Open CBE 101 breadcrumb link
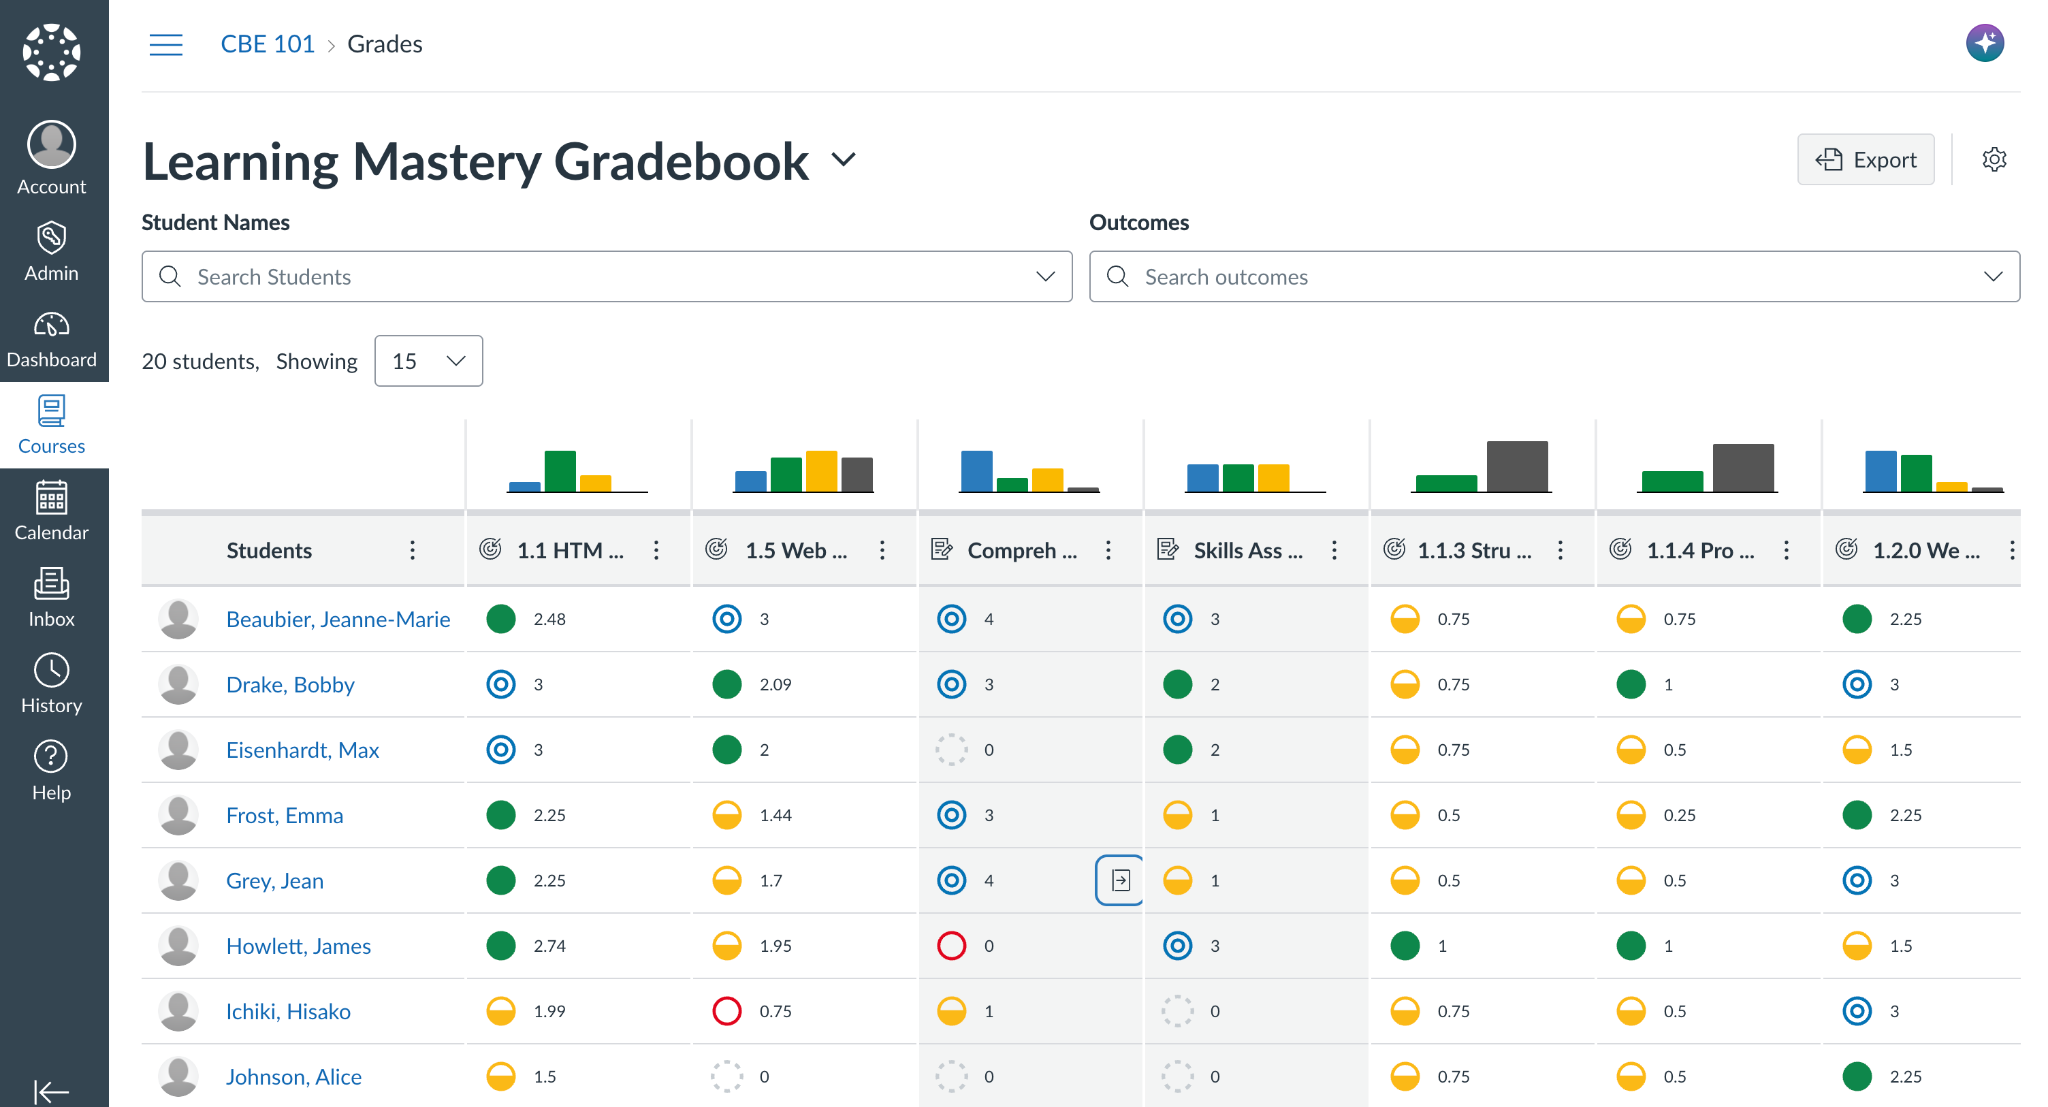This screenshot has height=1107, width=2048. (x=267, y=44)
